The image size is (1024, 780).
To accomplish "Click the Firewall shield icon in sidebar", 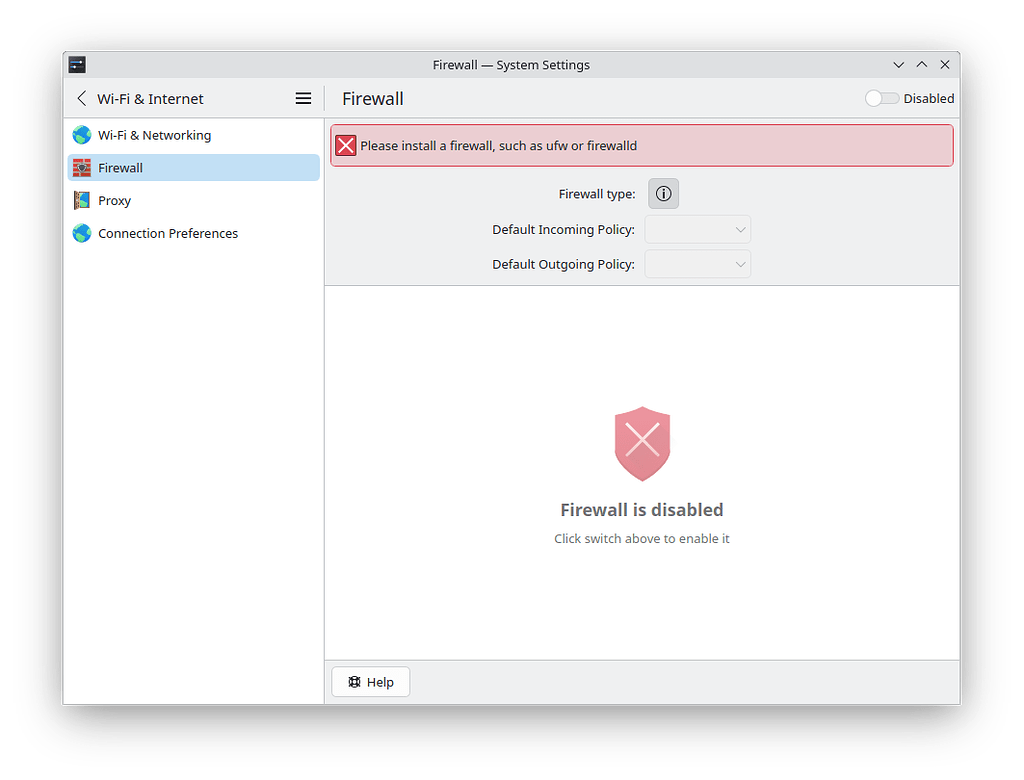I will tap(81, 167).
